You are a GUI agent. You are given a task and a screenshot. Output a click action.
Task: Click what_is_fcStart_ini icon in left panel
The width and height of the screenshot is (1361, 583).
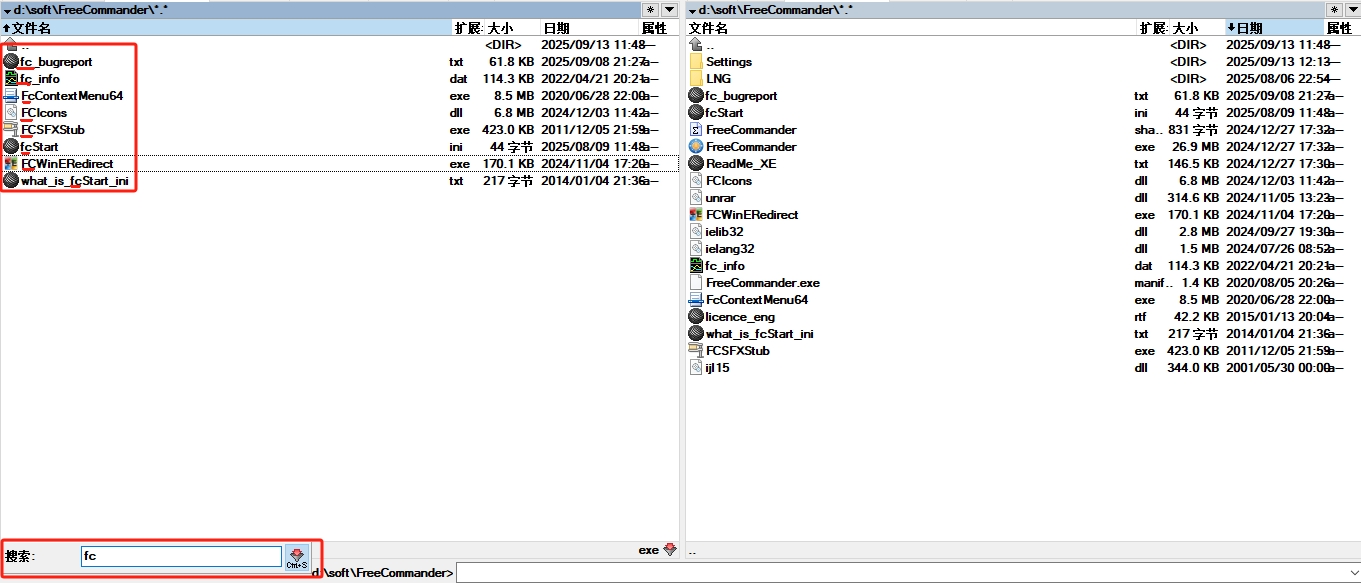(x=11, y=181)
